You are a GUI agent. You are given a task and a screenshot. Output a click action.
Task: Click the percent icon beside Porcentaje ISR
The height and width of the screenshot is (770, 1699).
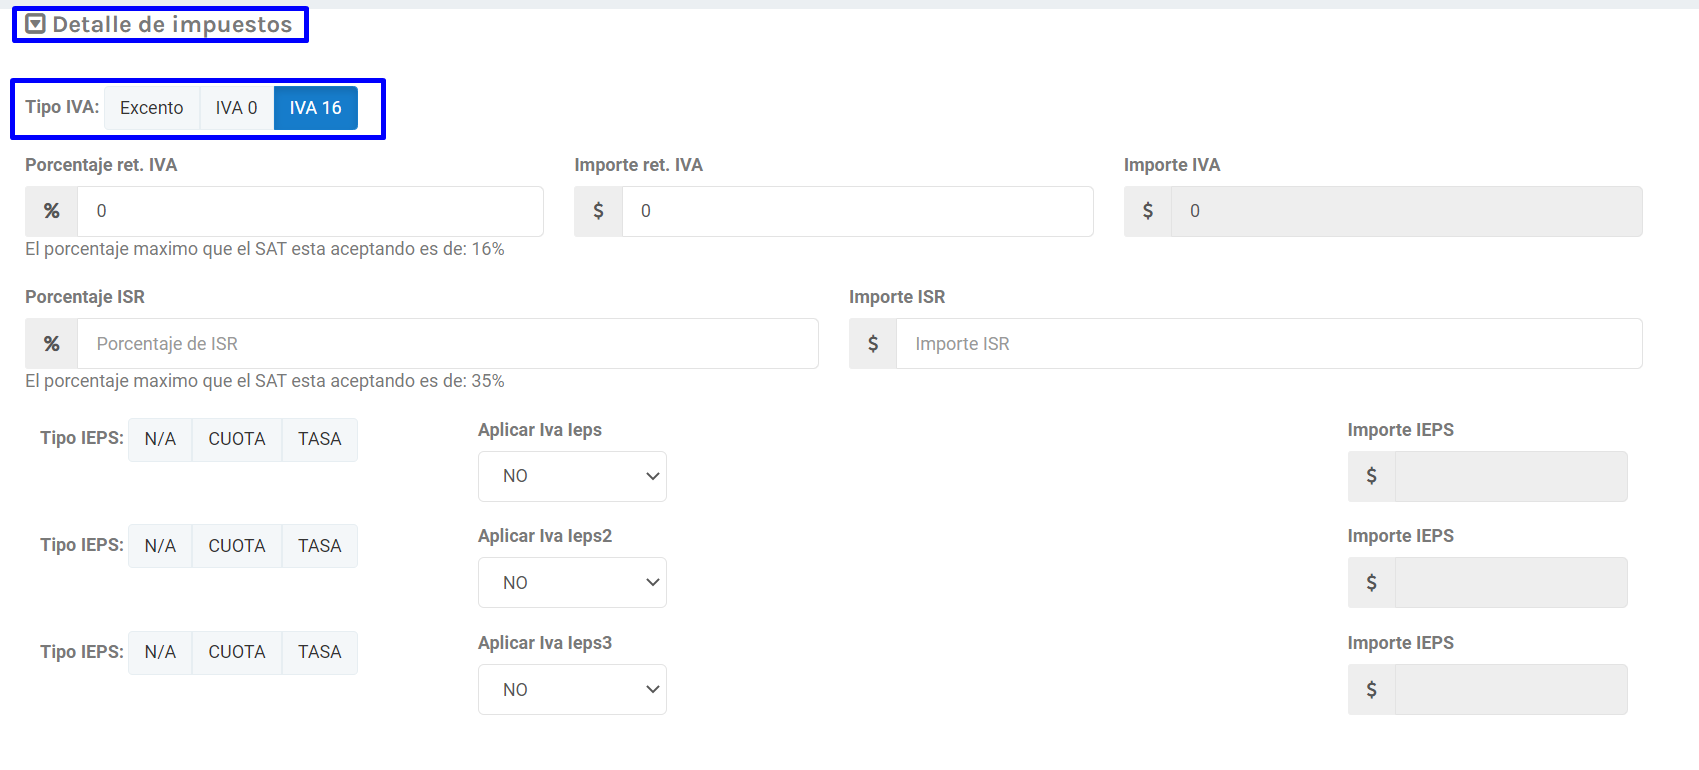click(x=52, y=344)
